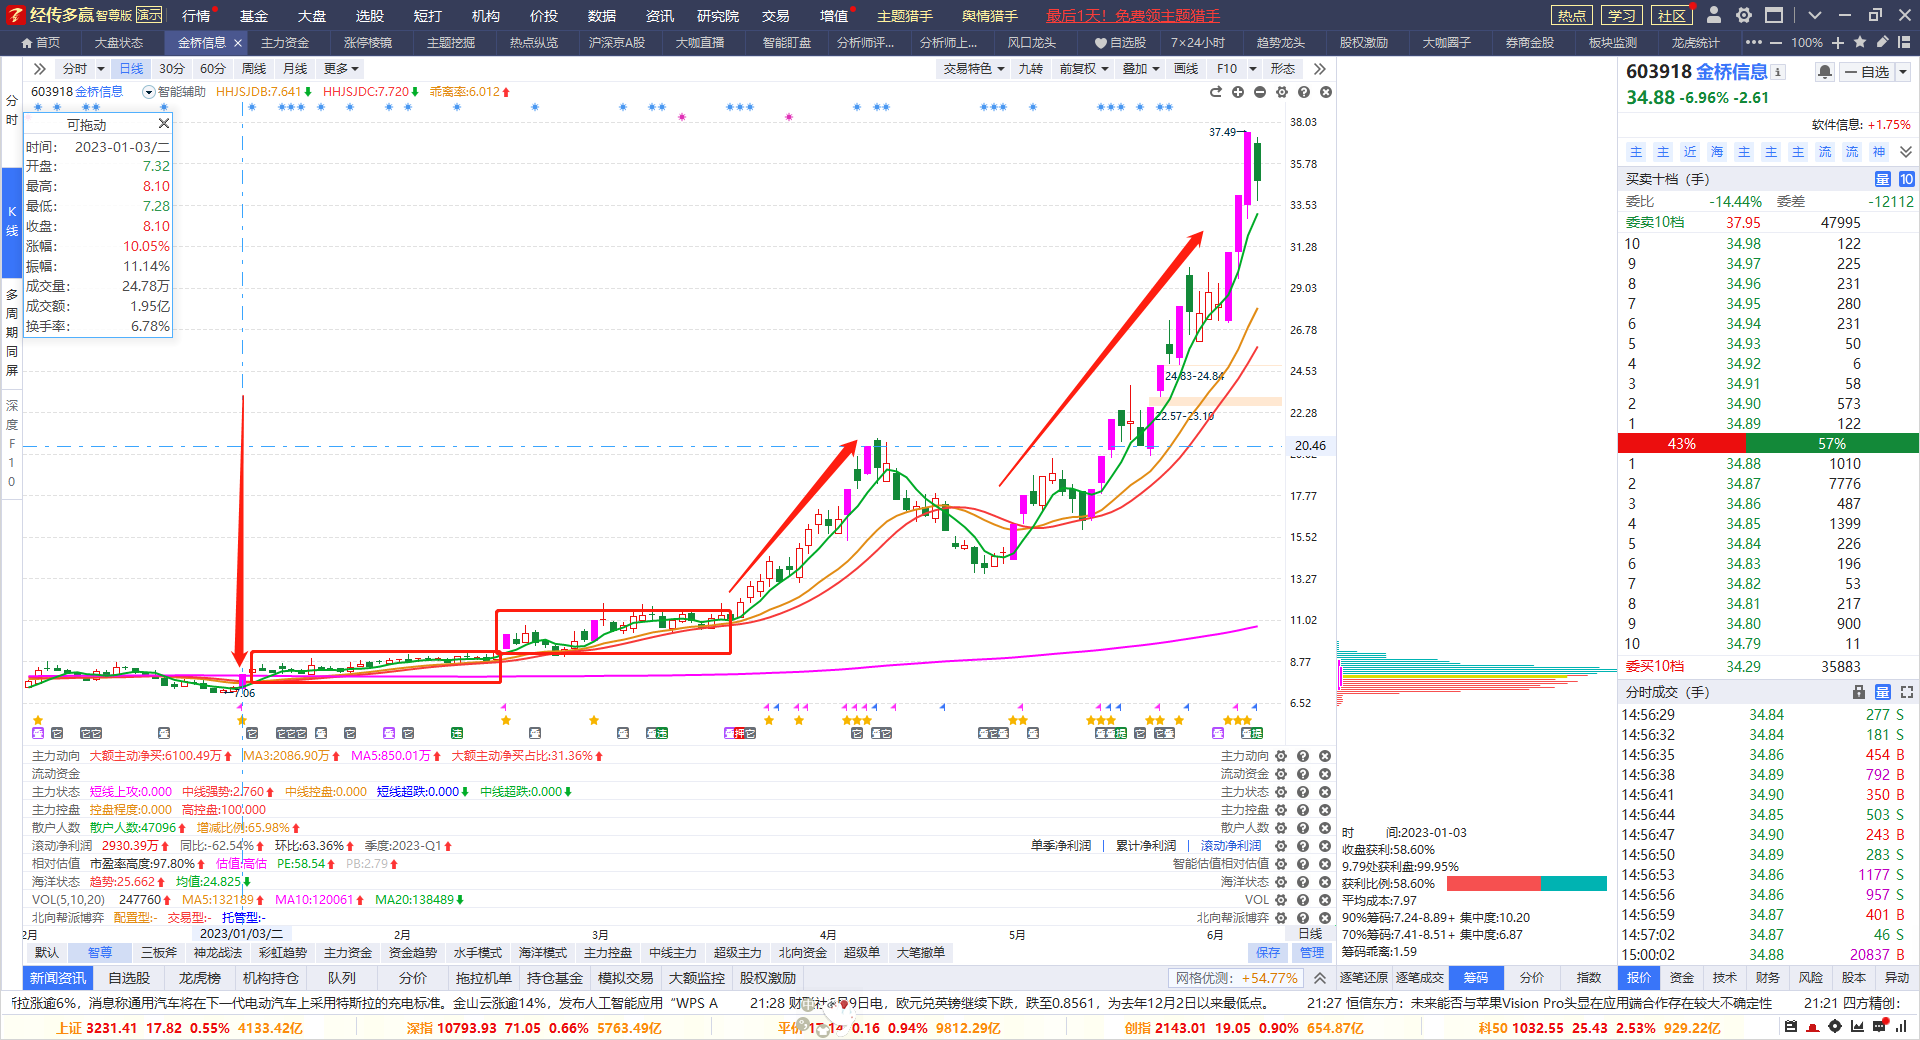Zoom out with the minus icon beside 100%
This screenshot has width=1920, height=1040.
(x=1776, y=43)
